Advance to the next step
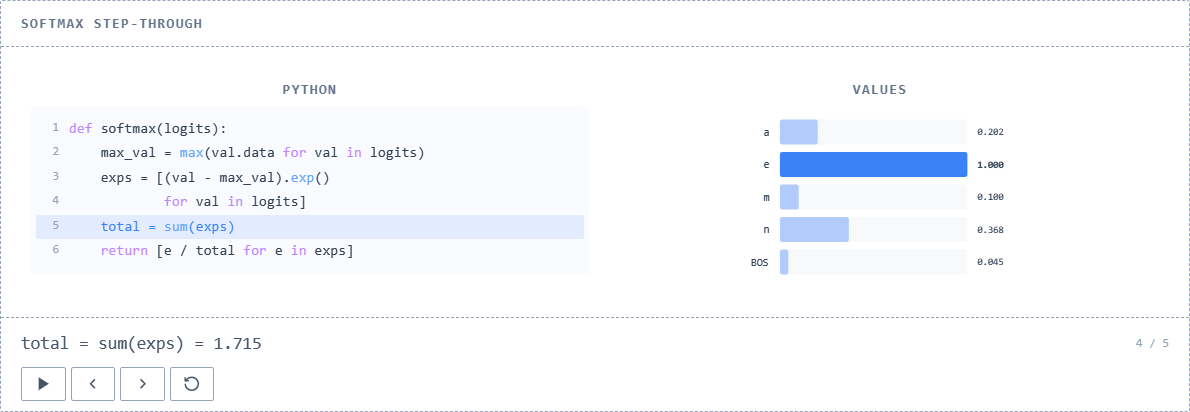The image size is (1190, 412). (x=143, y=383)
